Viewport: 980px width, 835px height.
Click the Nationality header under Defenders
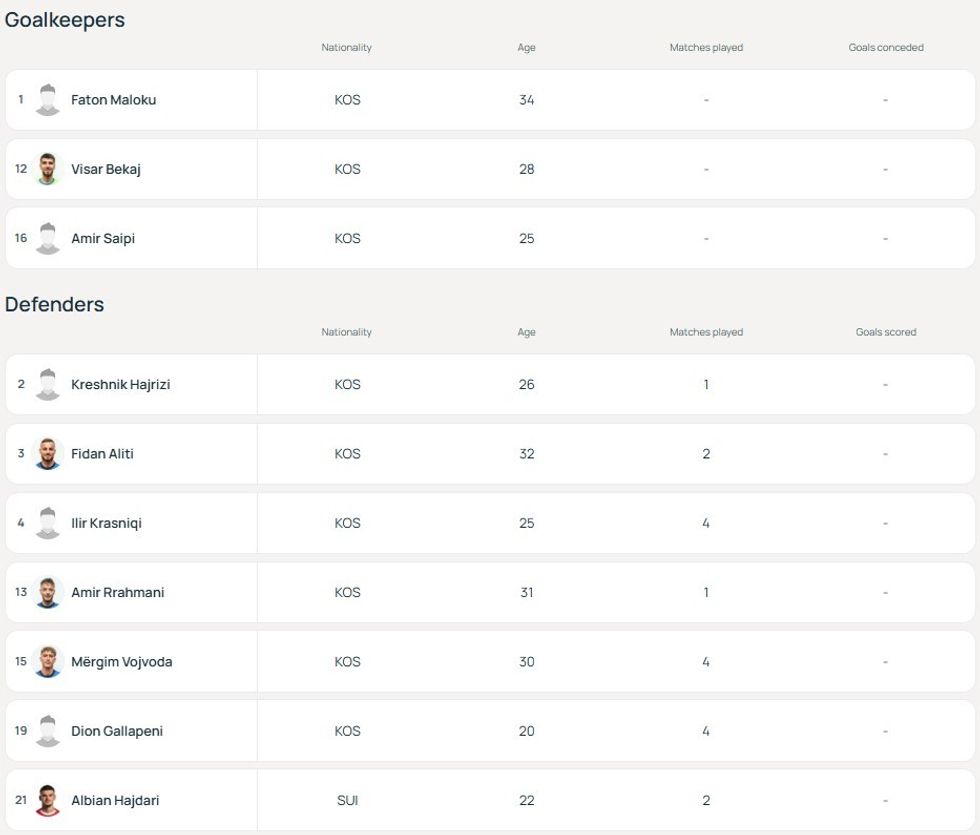coord(346,332)
